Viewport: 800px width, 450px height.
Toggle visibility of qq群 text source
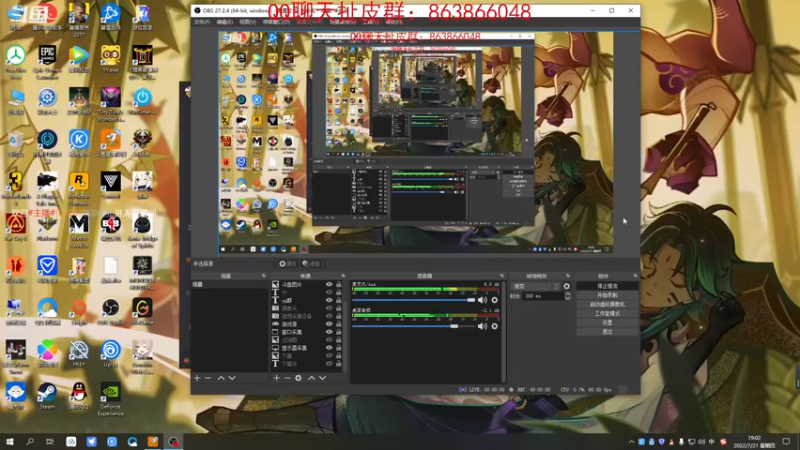pos(329,301)
